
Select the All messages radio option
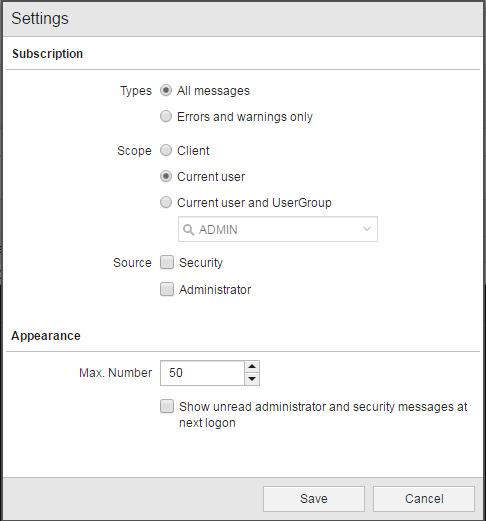pyautogui.click(x=166, y=90)
